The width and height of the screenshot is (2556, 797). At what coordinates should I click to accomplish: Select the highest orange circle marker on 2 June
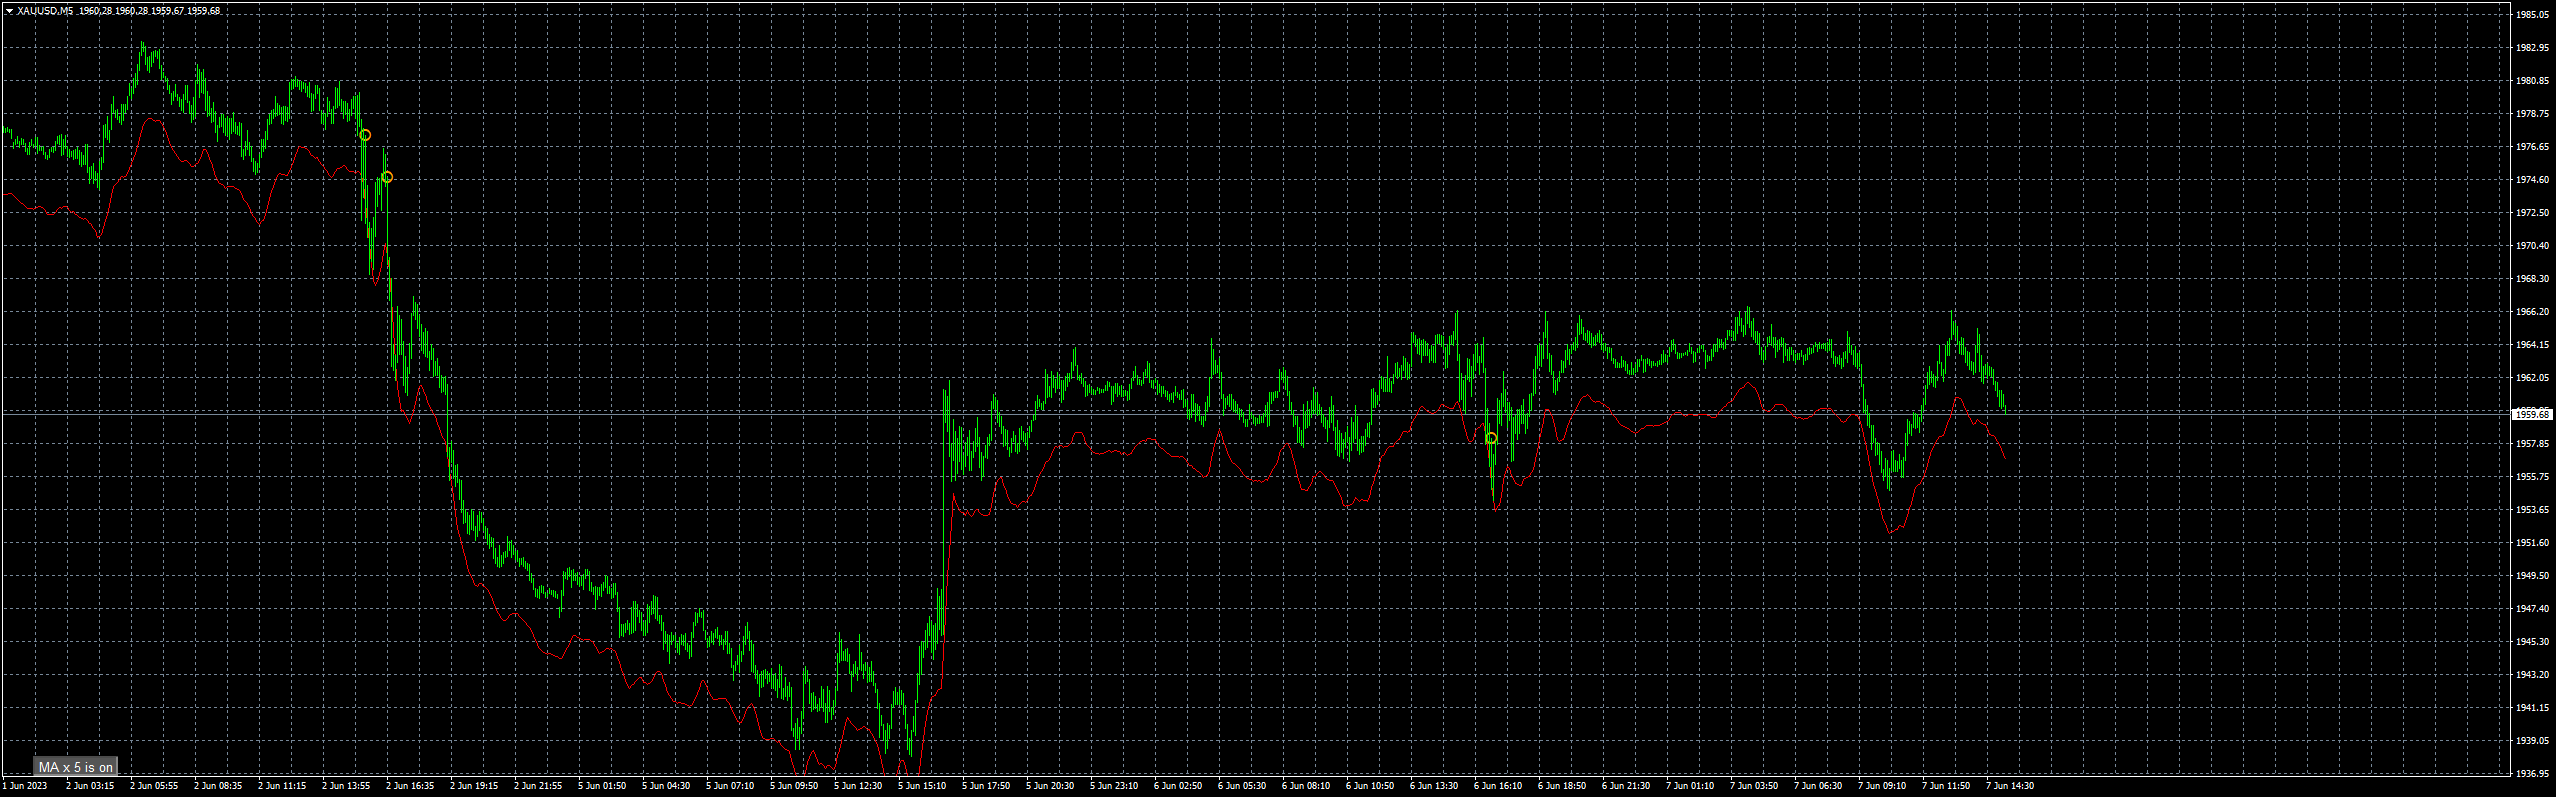365,135
